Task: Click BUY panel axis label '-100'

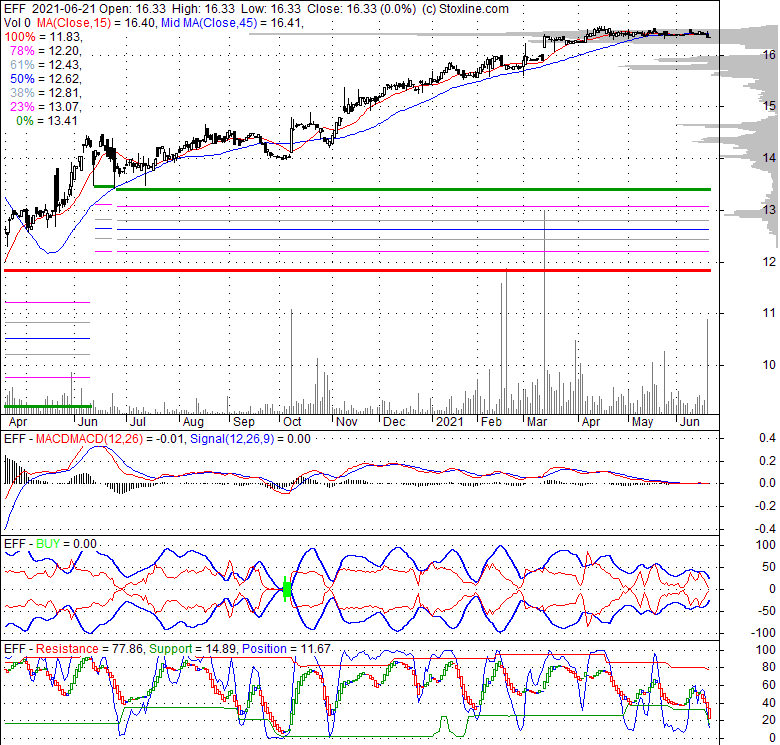Action: point(762,633)
